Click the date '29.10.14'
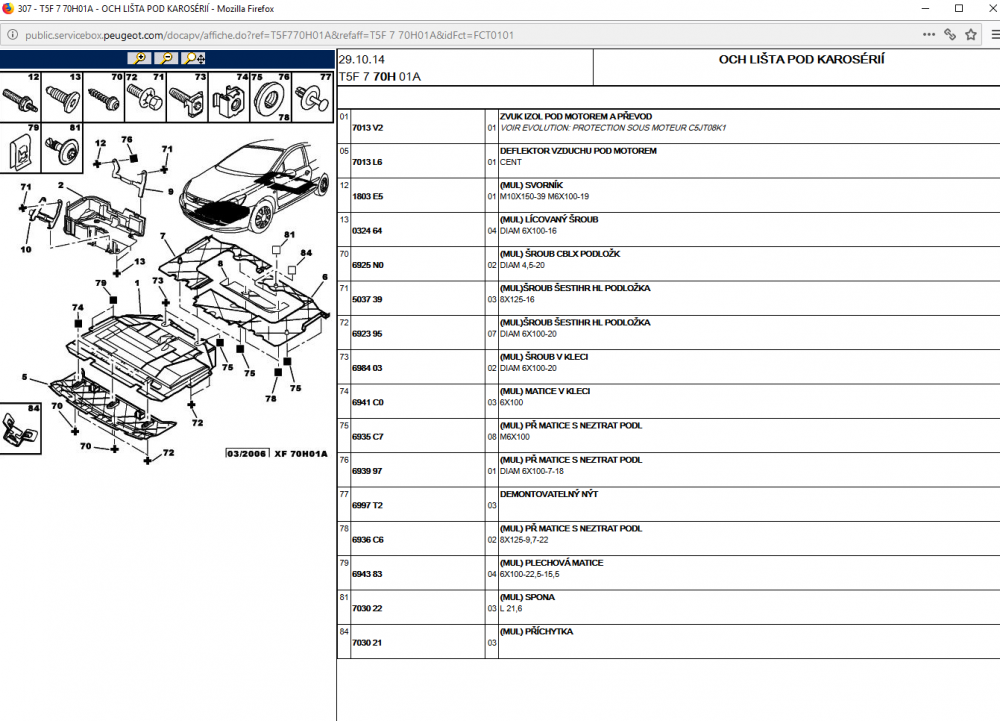The height and width of the screenshot is (721, 1000). point(362,60)
